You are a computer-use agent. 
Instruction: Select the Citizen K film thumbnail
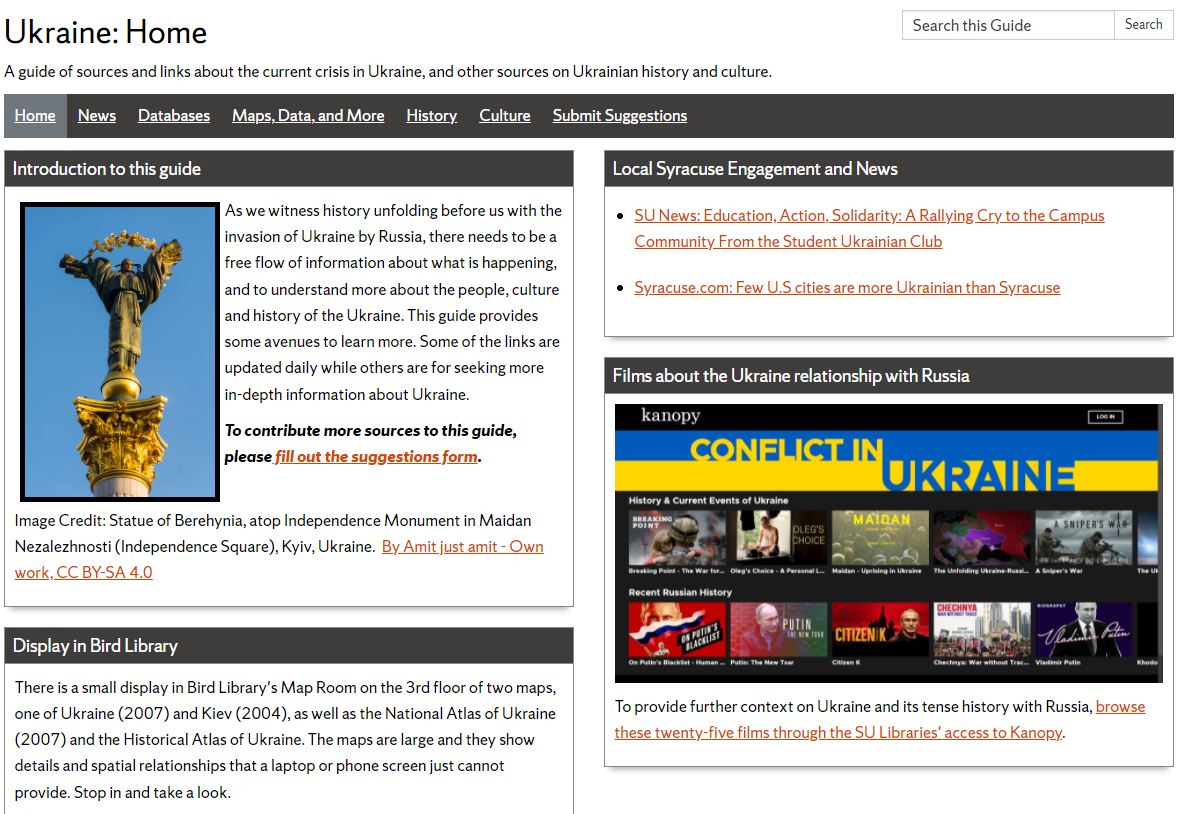click(x=880, y=629)
